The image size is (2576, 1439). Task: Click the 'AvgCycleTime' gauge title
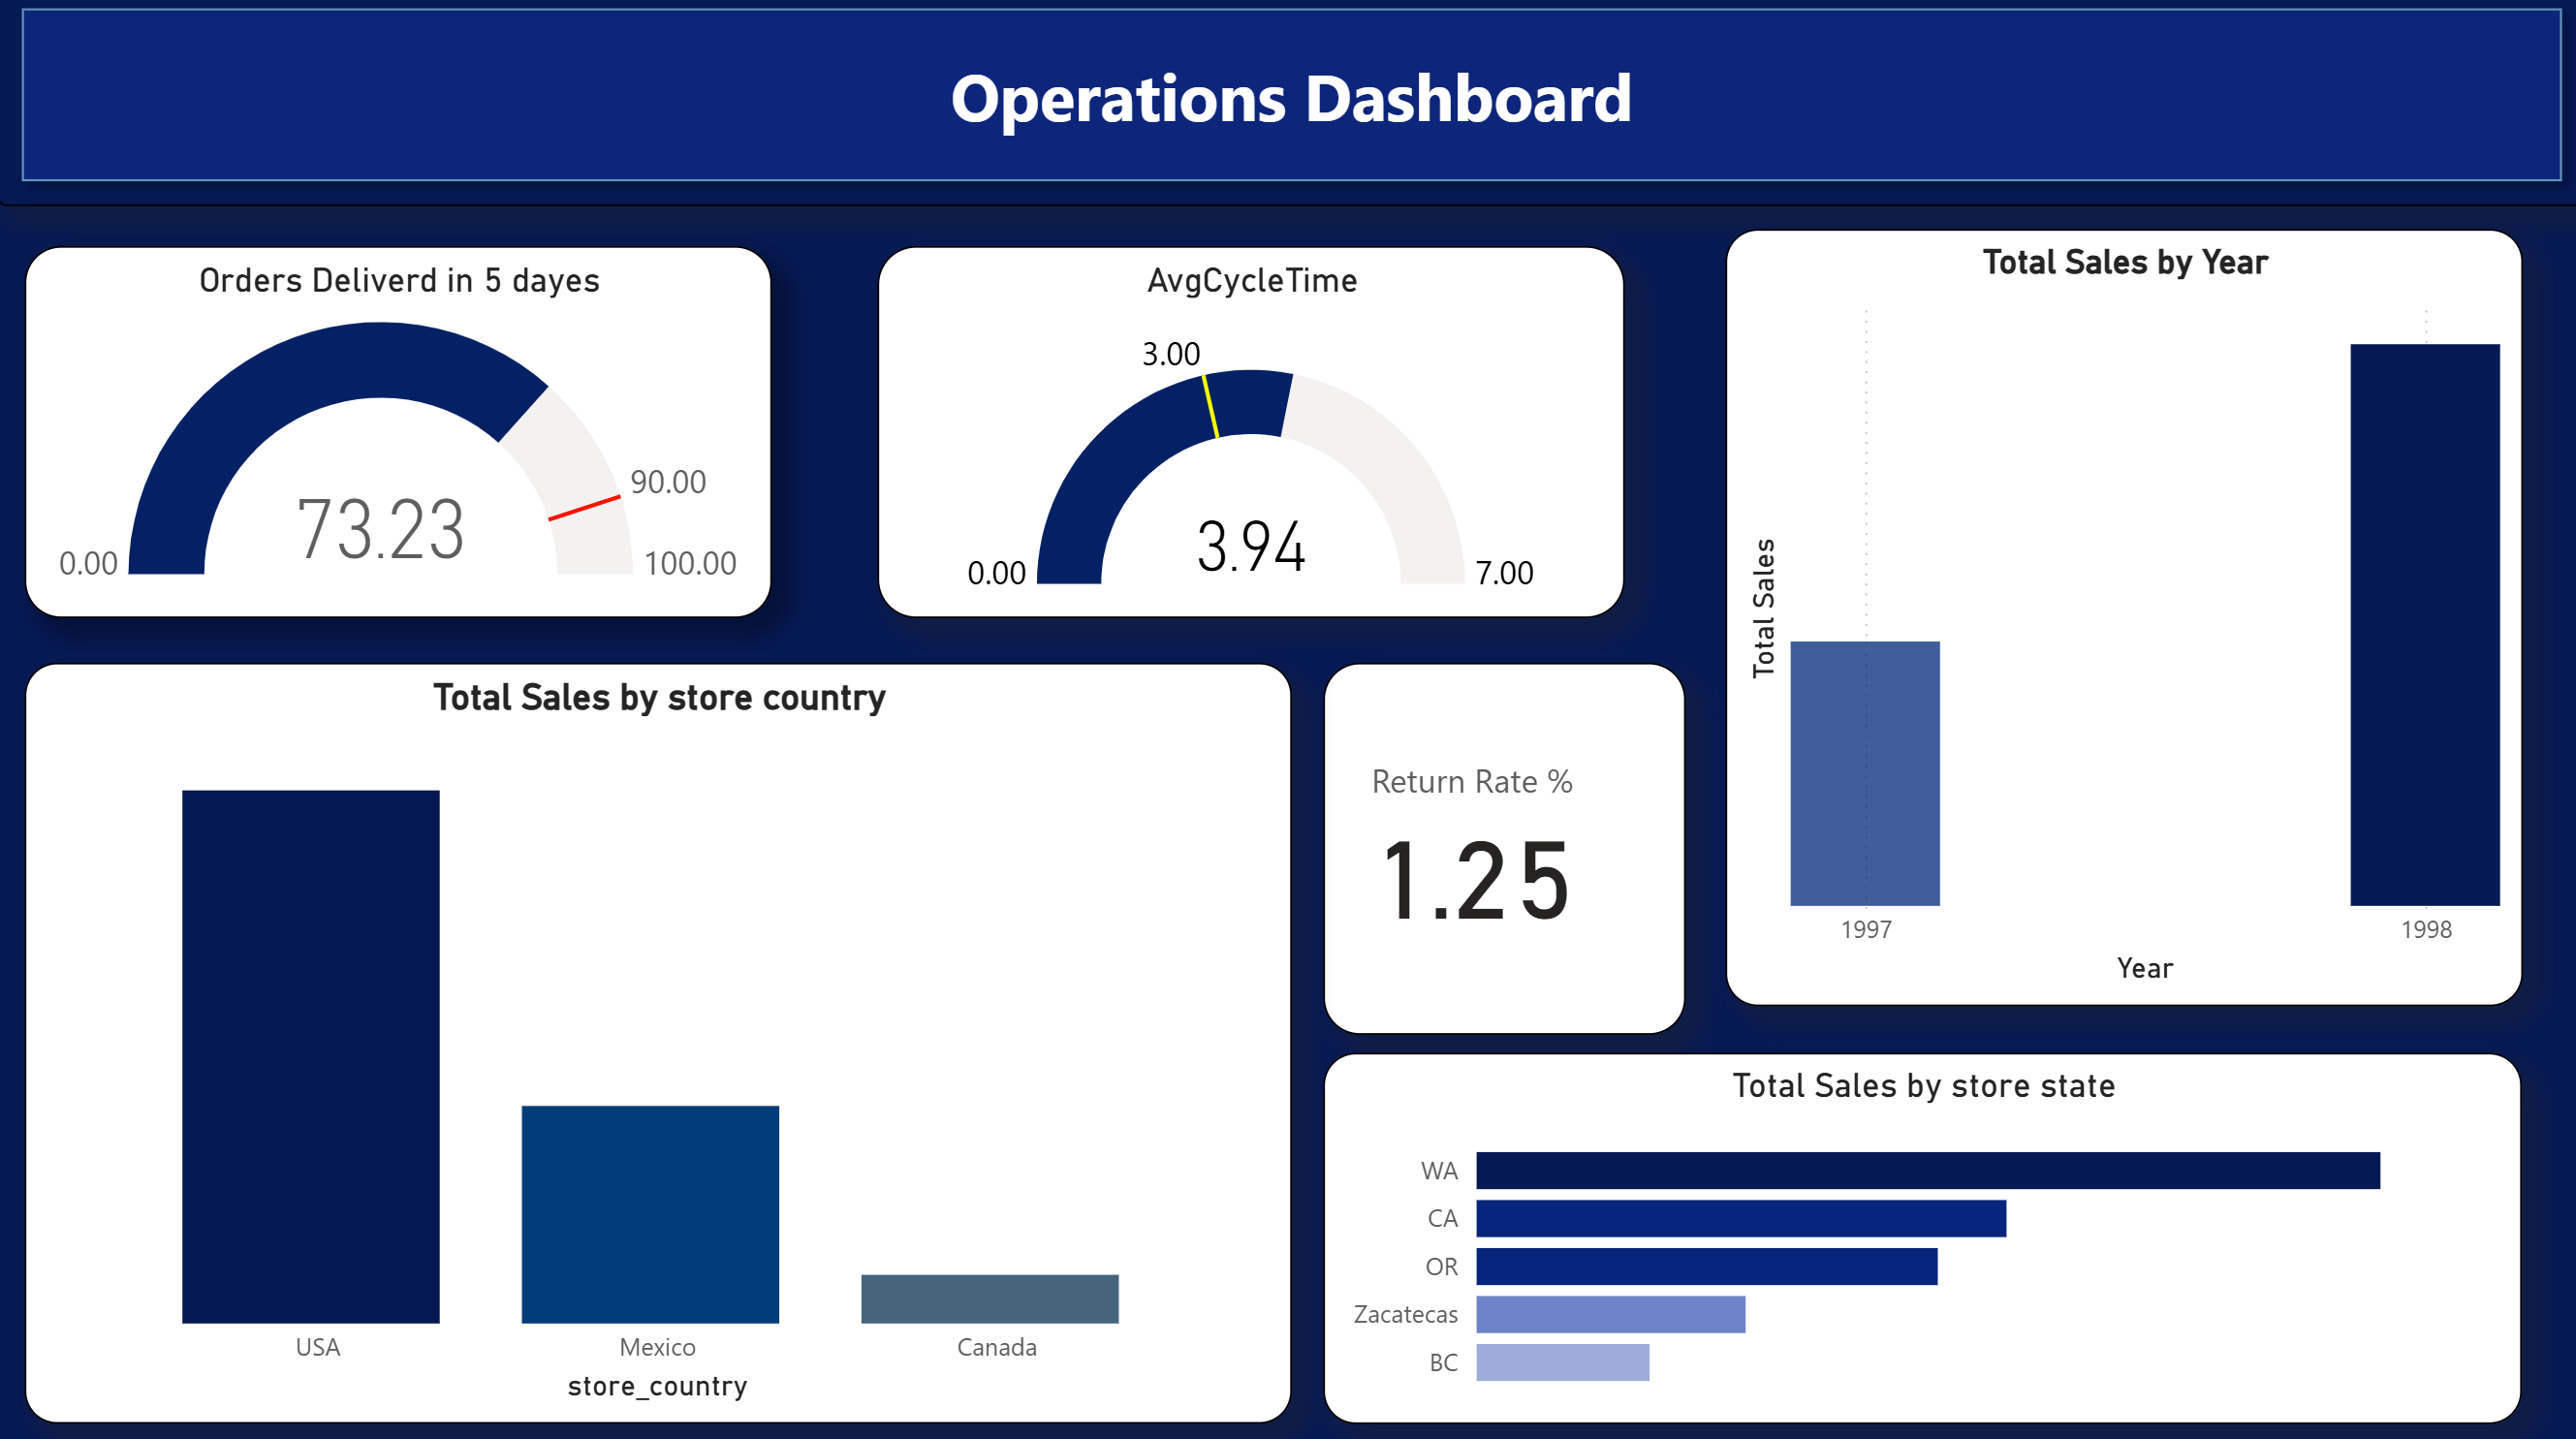[1252, 281]
